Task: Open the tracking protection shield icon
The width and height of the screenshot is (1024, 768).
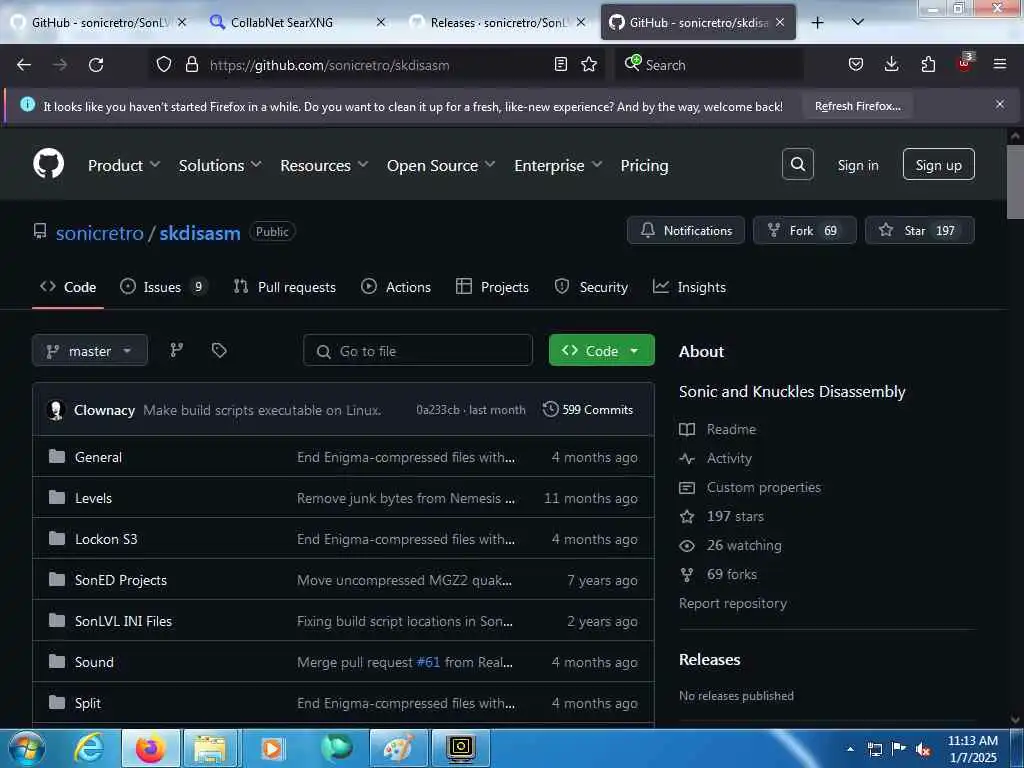Action: (x=164, y=65)
